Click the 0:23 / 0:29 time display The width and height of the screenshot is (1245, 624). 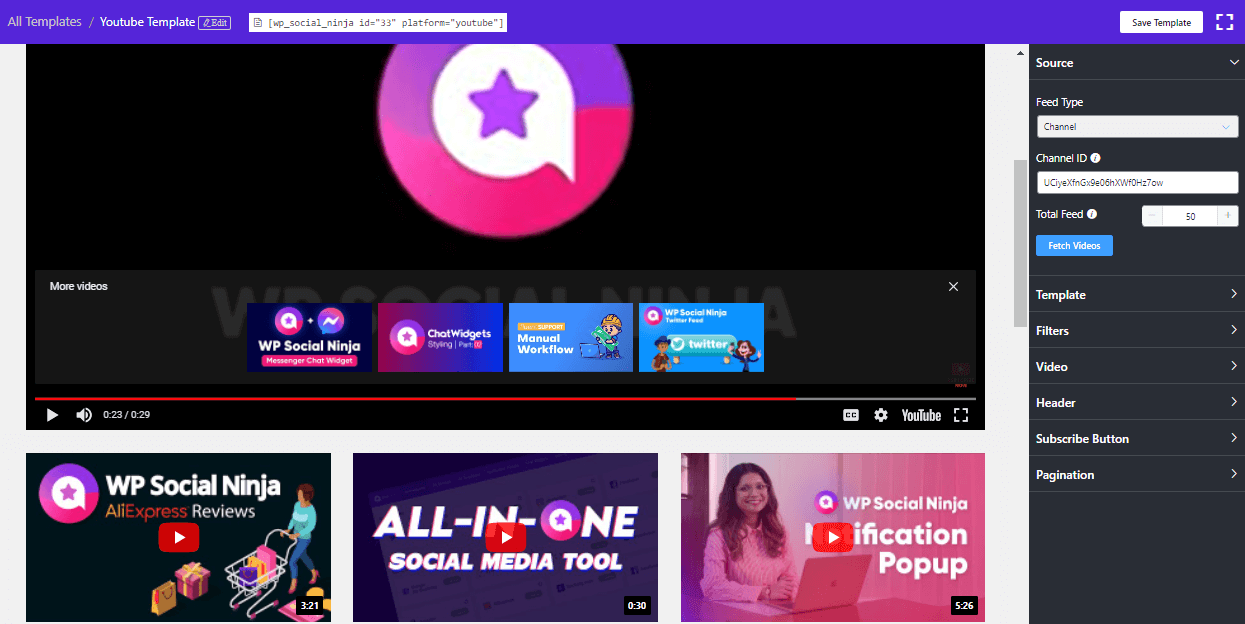point(127,415)
